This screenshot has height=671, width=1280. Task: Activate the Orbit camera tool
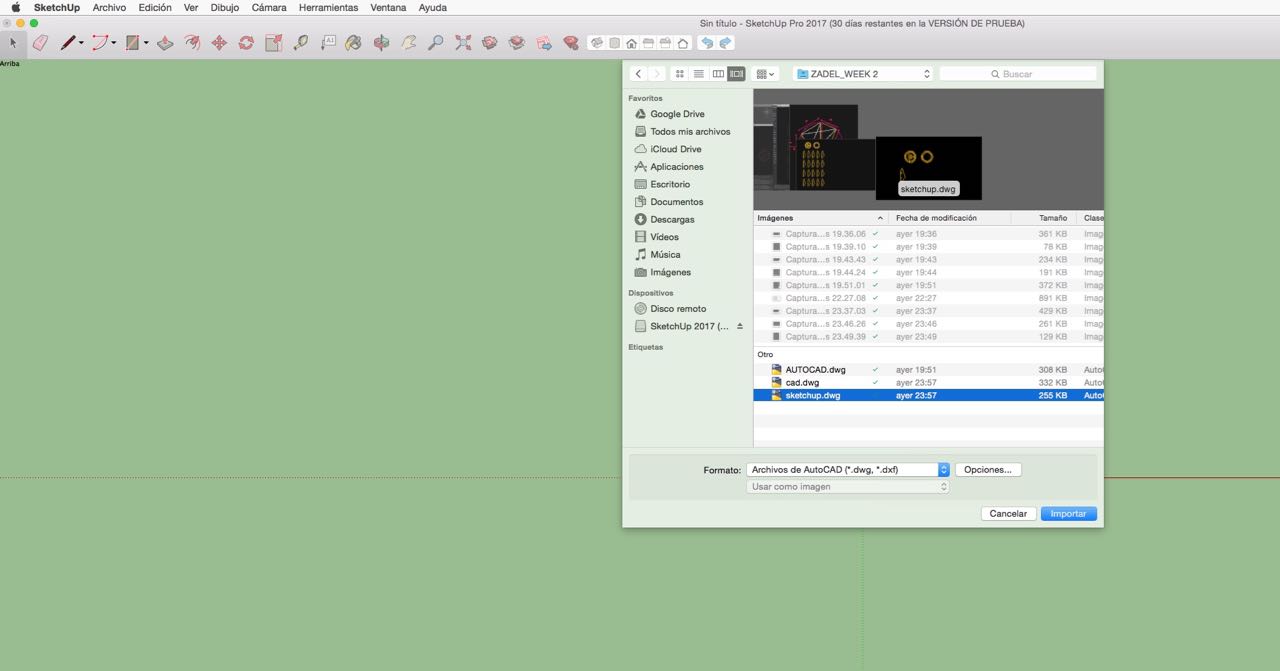(381, 43)
